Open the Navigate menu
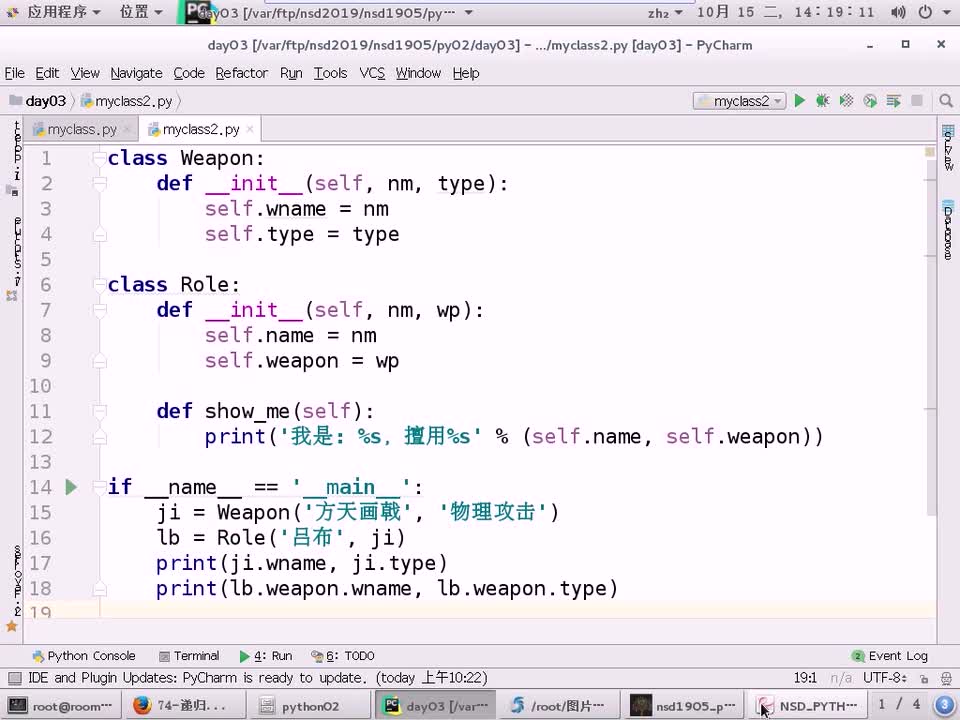 (137, 73)
